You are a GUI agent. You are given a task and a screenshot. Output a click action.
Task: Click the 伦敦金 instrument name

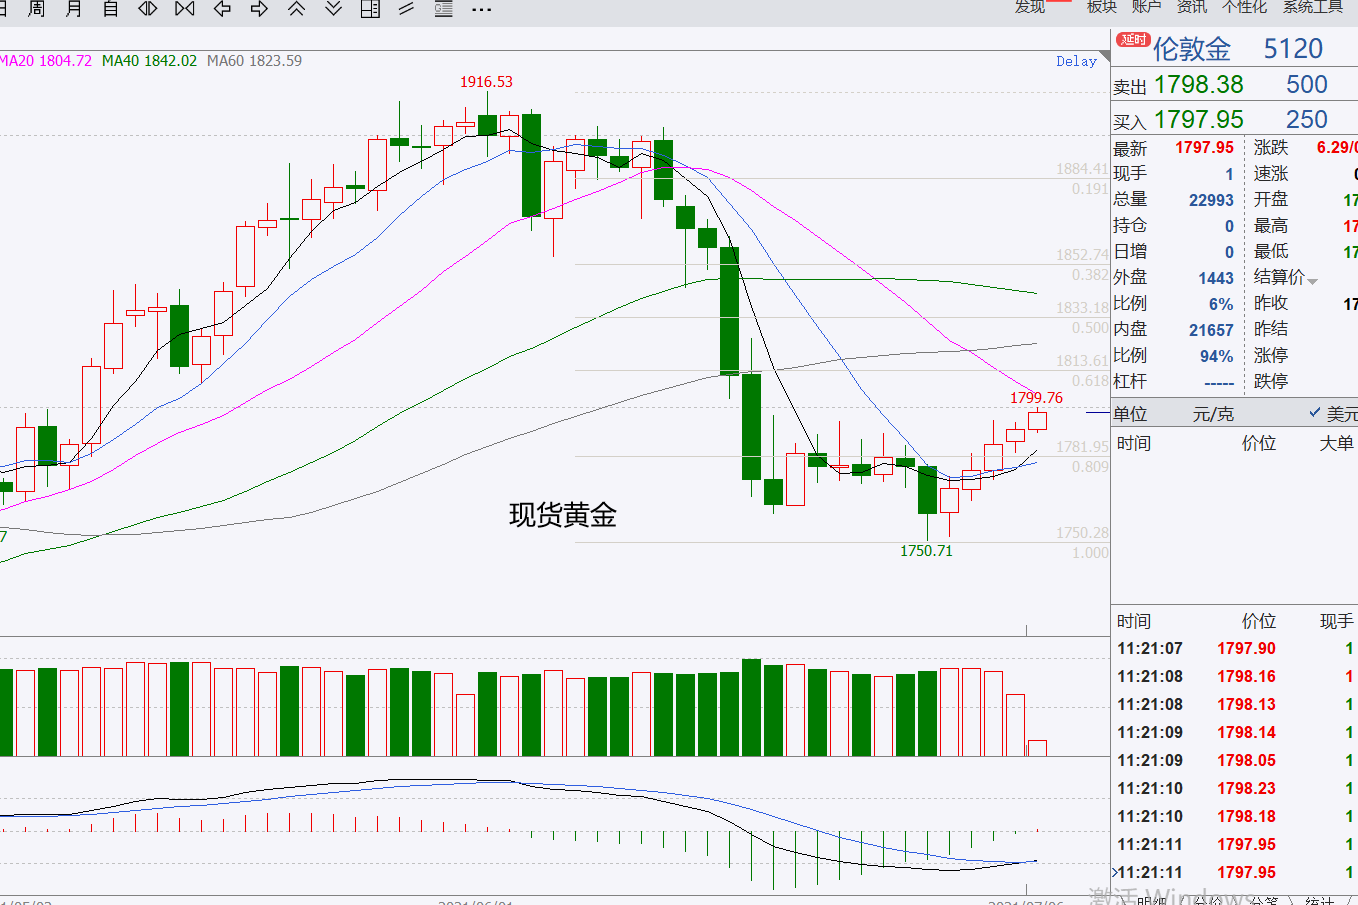(x=1192, y=49)
